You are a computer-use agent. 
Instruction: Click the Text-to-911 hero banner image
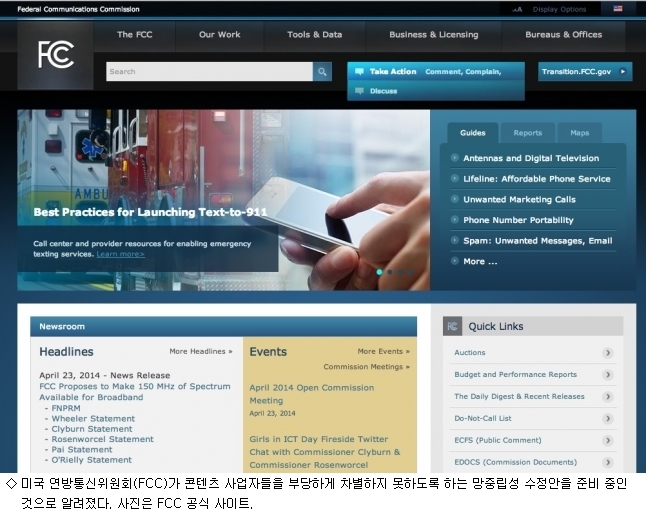click(224, 200)
